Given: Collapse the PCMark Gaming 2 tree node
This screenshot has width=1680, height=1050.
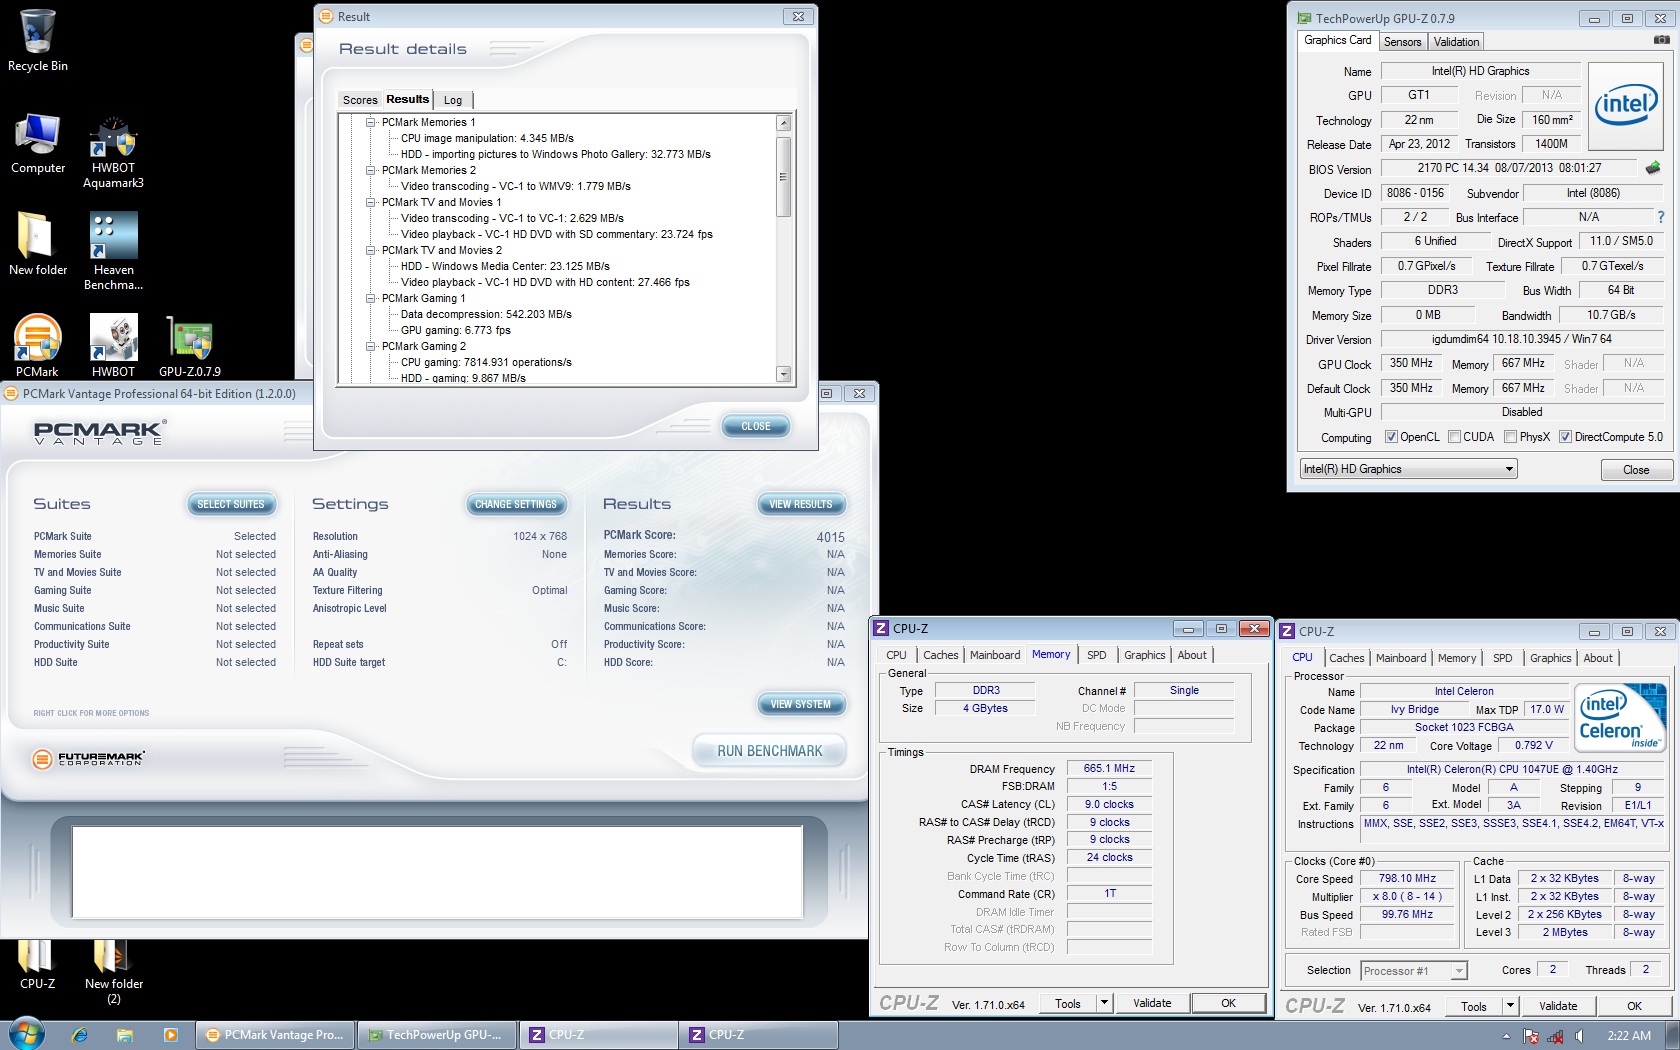Looking at the screenshot, I should [x=370, y=346].
